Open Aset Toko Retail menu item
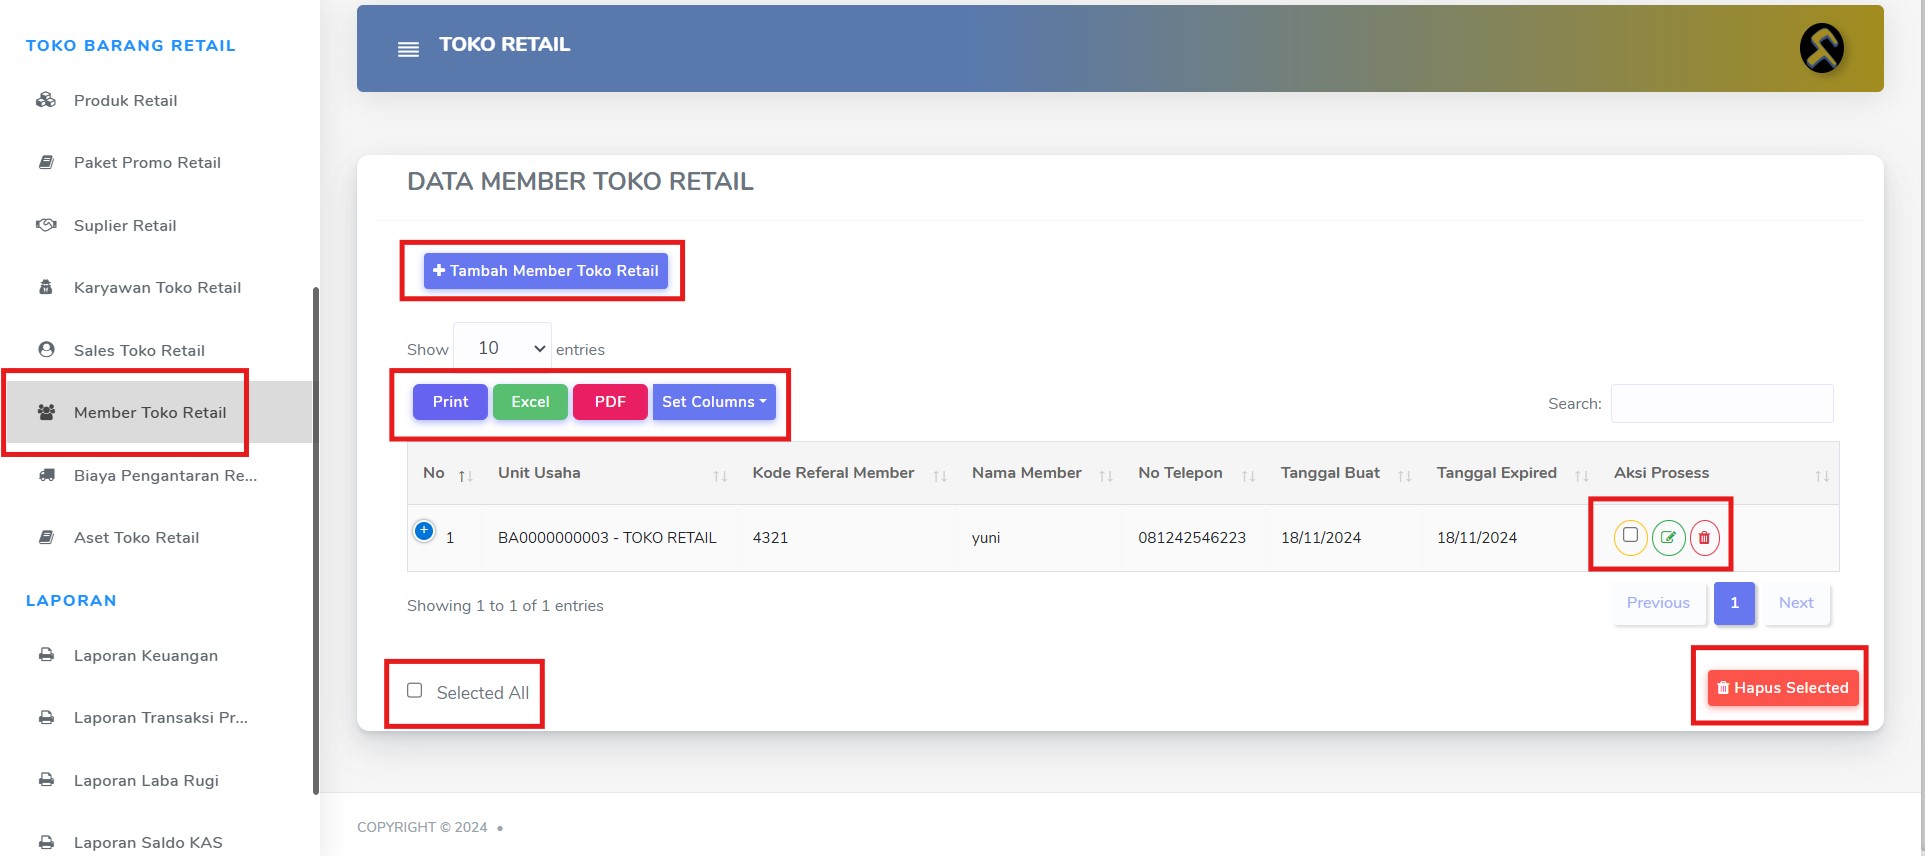This screenshot has height=856, width=1925. [136, 537]
